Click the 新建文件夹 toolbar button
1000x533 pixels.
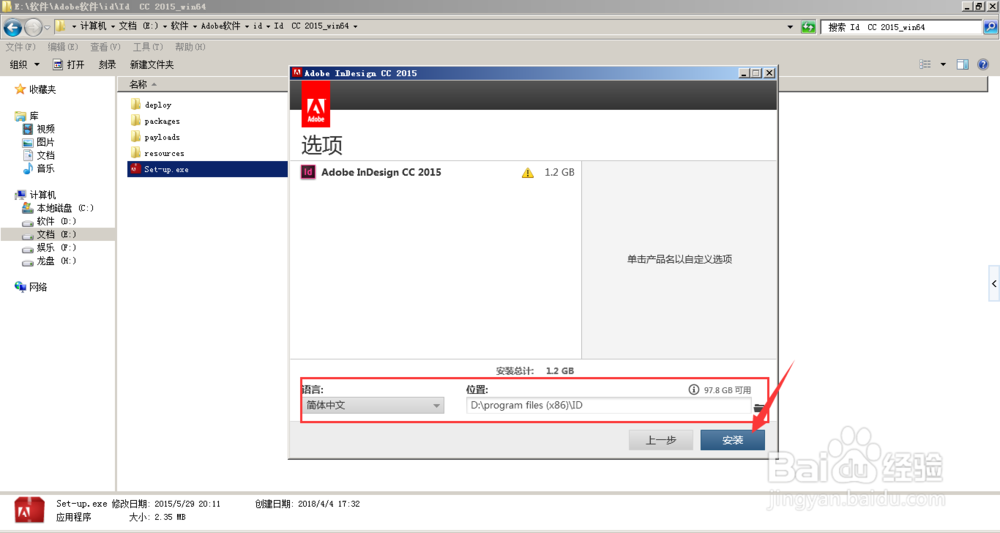pos(152,64)
